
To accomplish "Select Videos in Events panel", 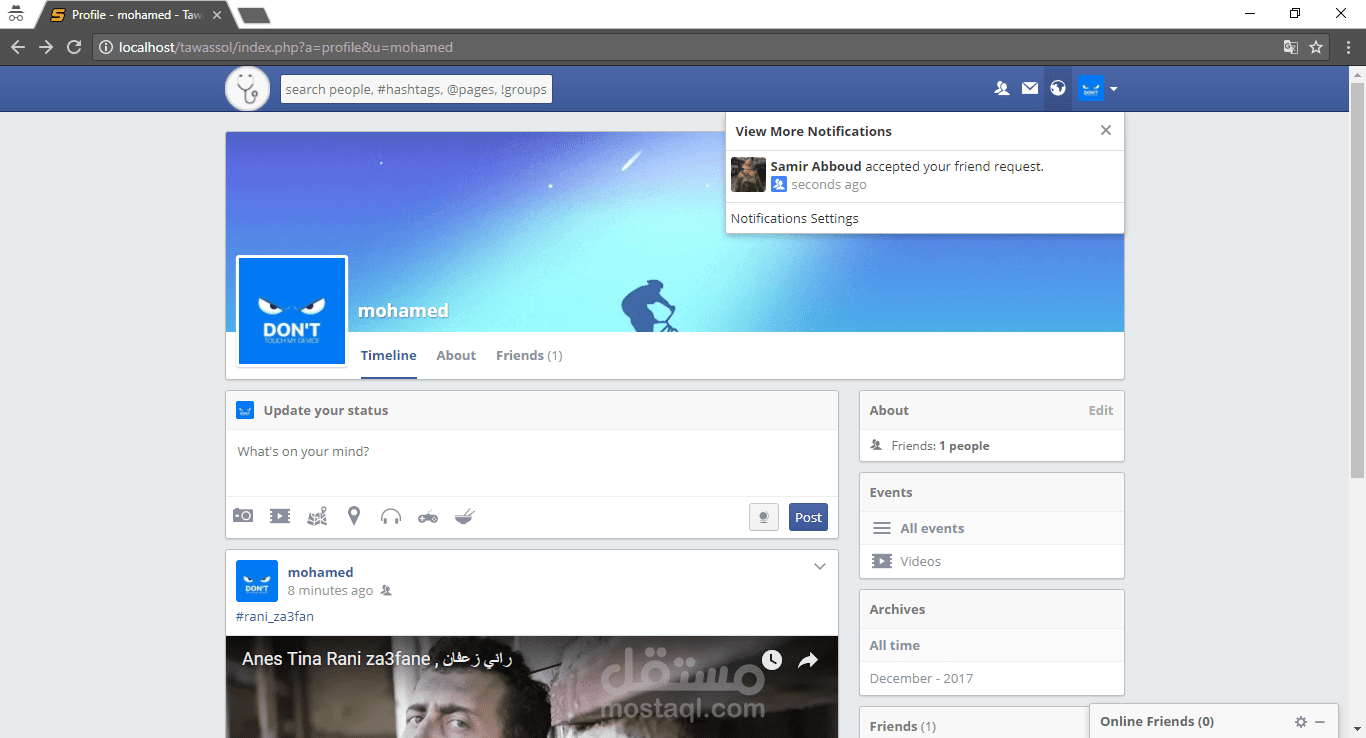I will pos(920,561).
